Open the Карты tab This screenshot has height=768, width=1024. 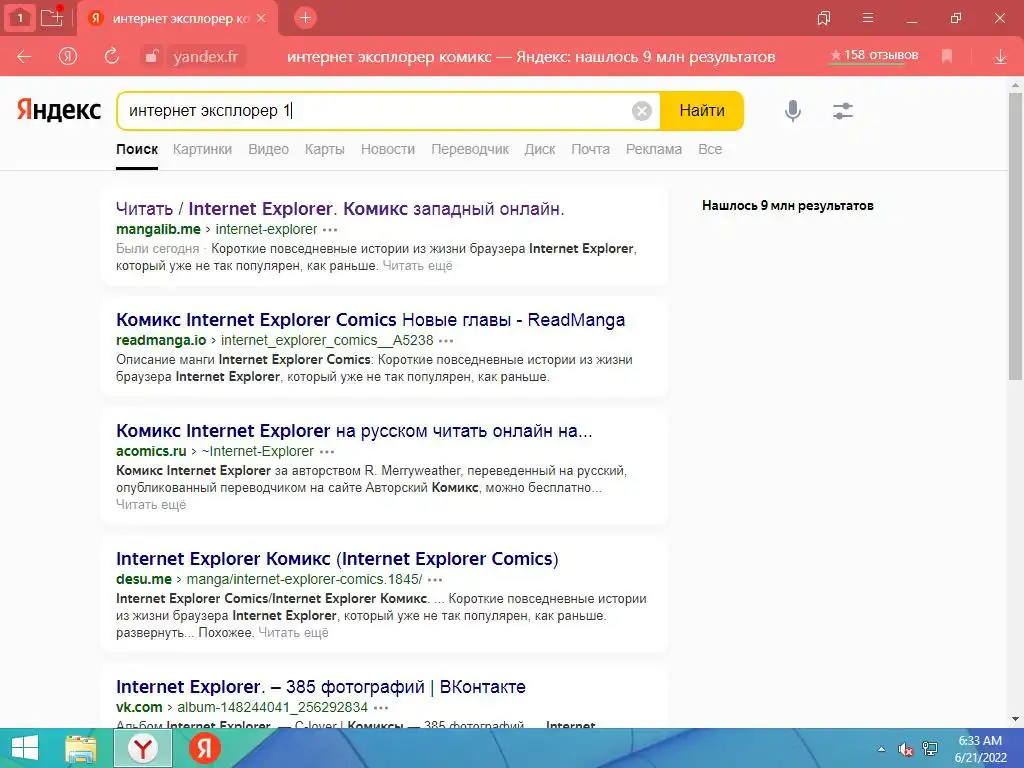pyautogui.click(x=325, y=149)
